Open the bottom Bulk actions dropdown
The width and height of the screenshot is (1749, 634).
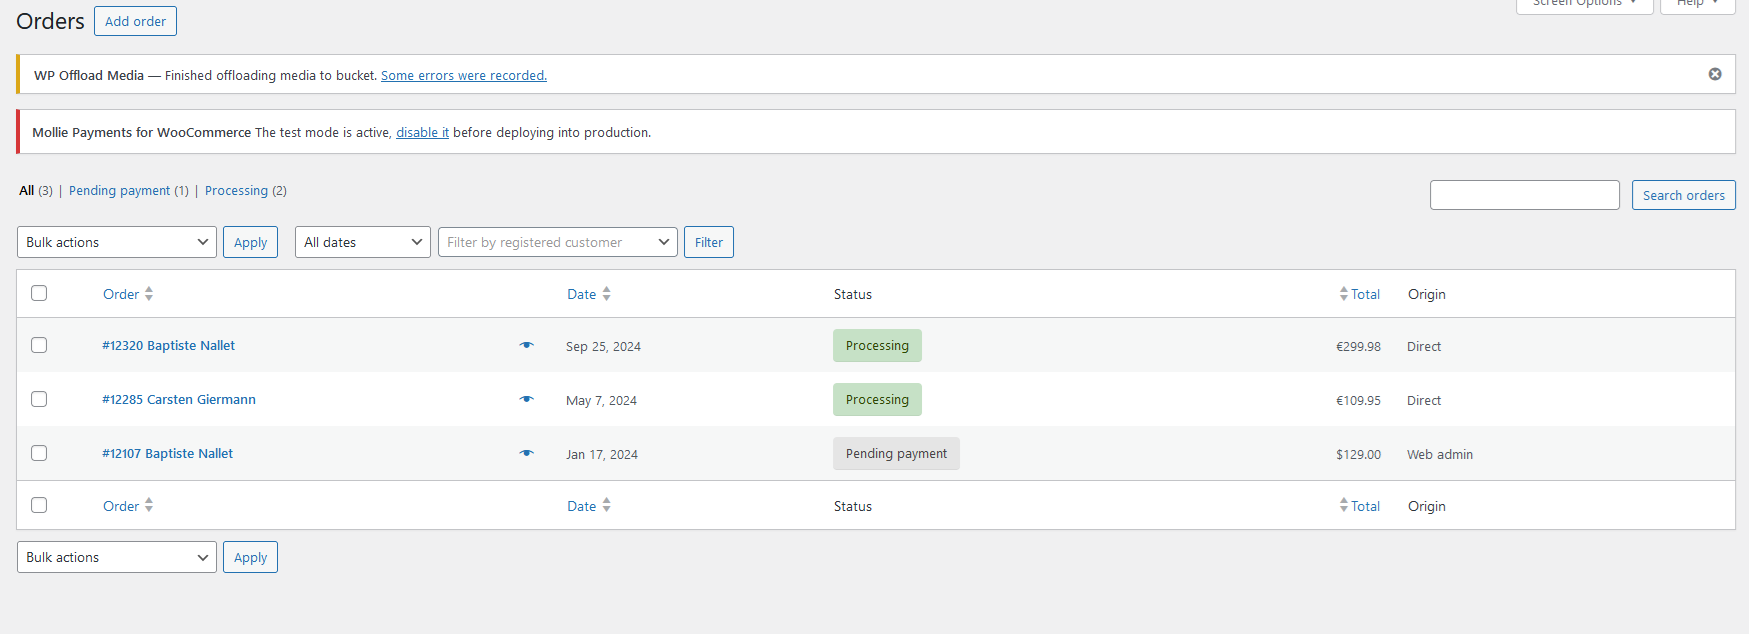(117, 557)
